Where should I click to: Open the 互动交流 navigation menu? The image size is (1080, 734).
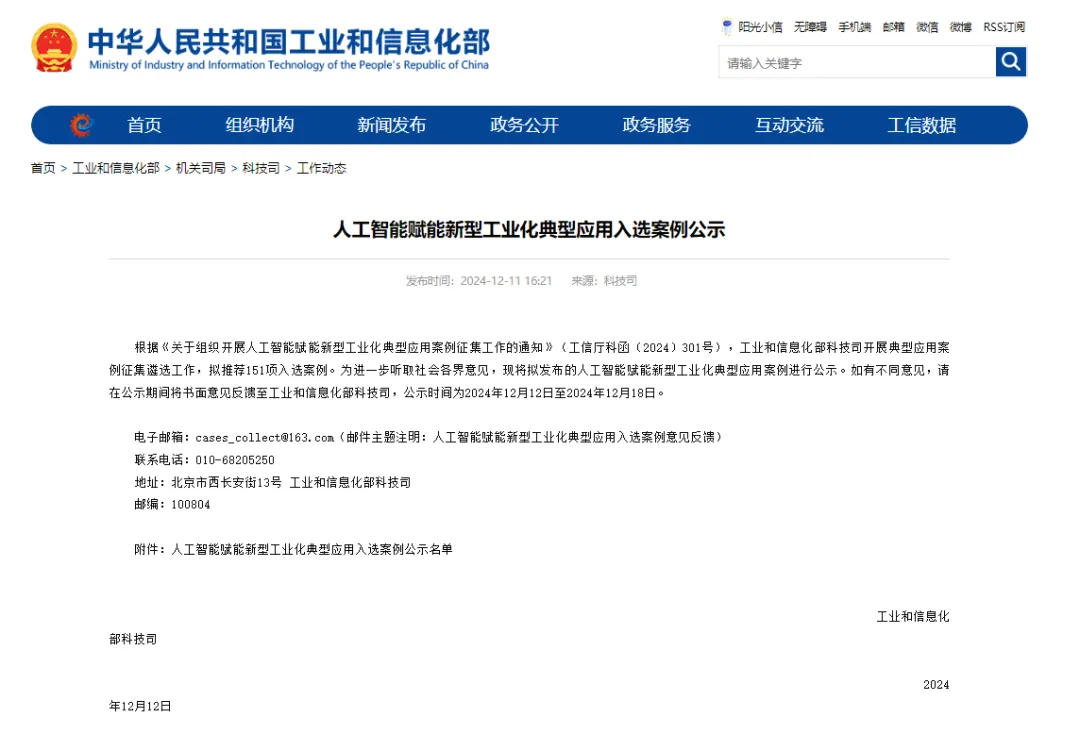(789, 124)
